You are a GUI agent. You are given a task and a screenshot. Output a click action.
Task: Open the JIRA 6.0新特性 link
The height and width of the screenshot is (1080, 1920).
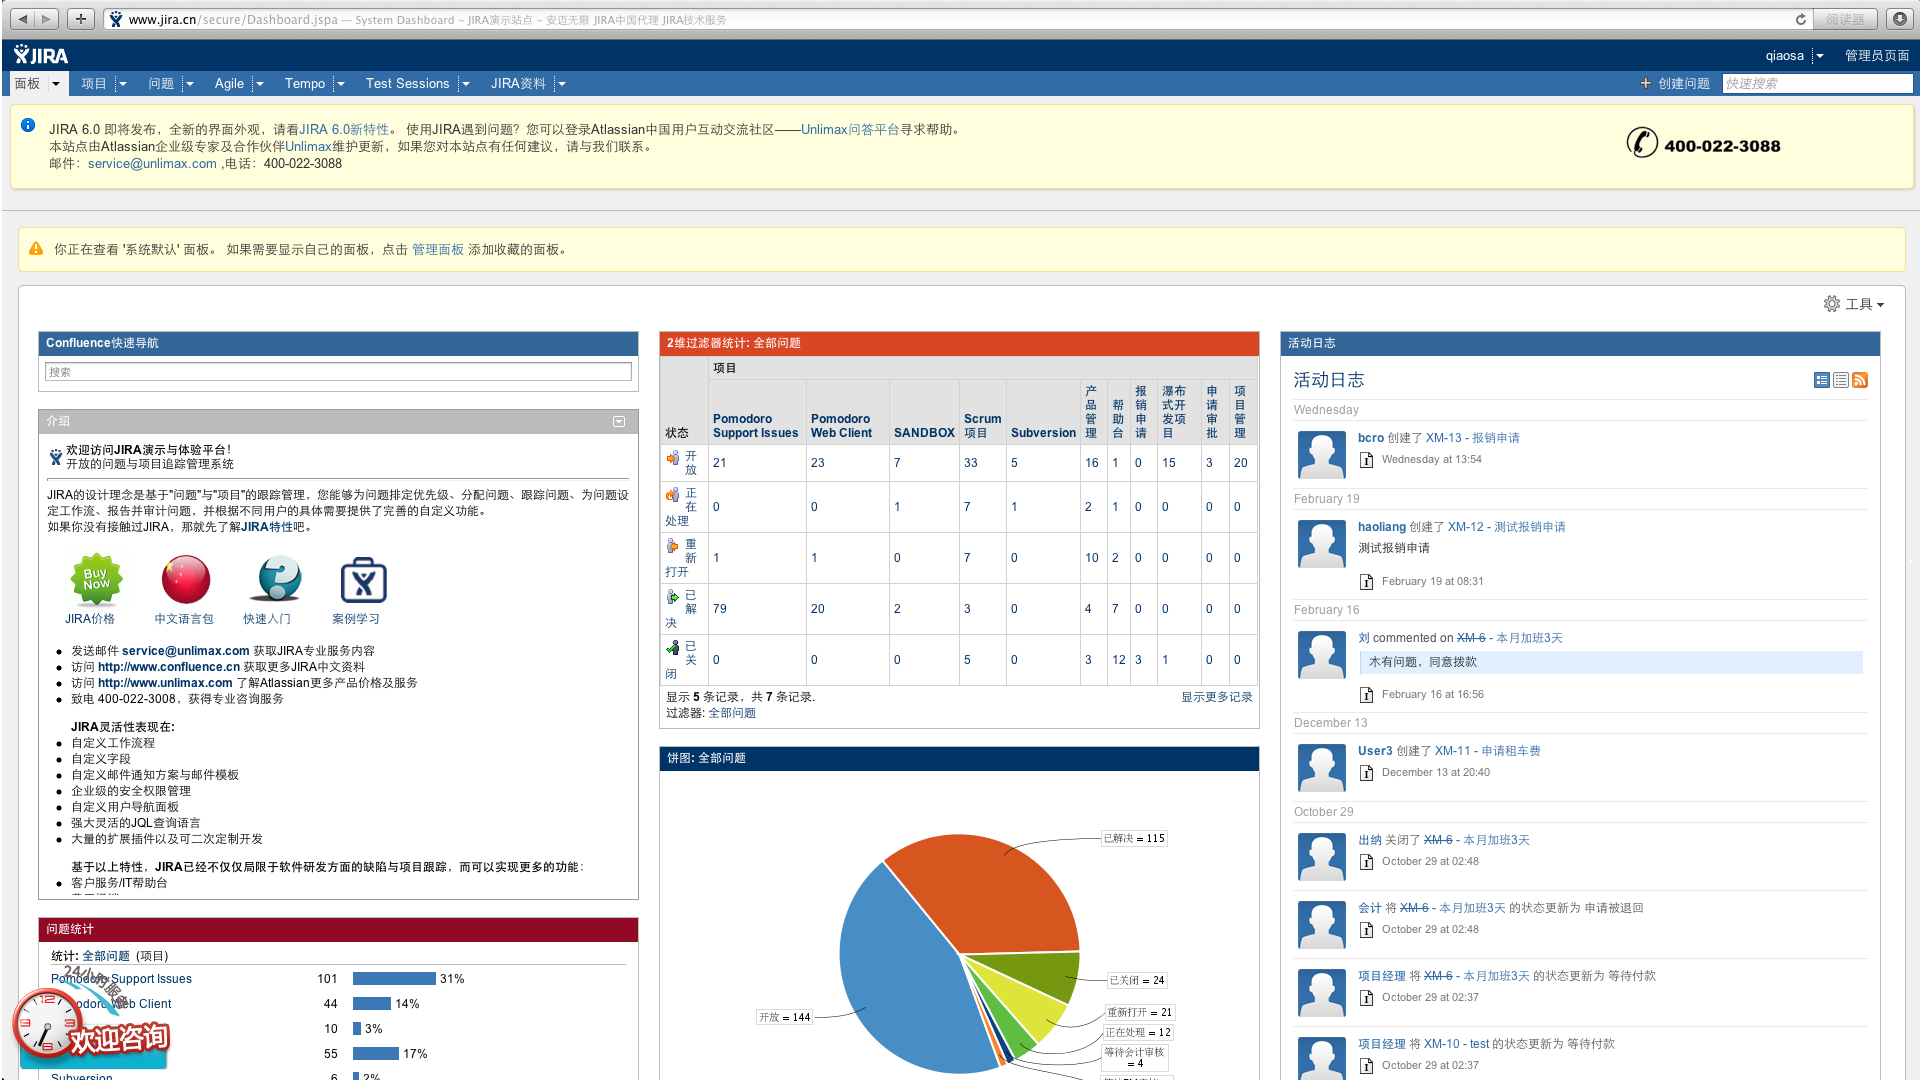344,130
